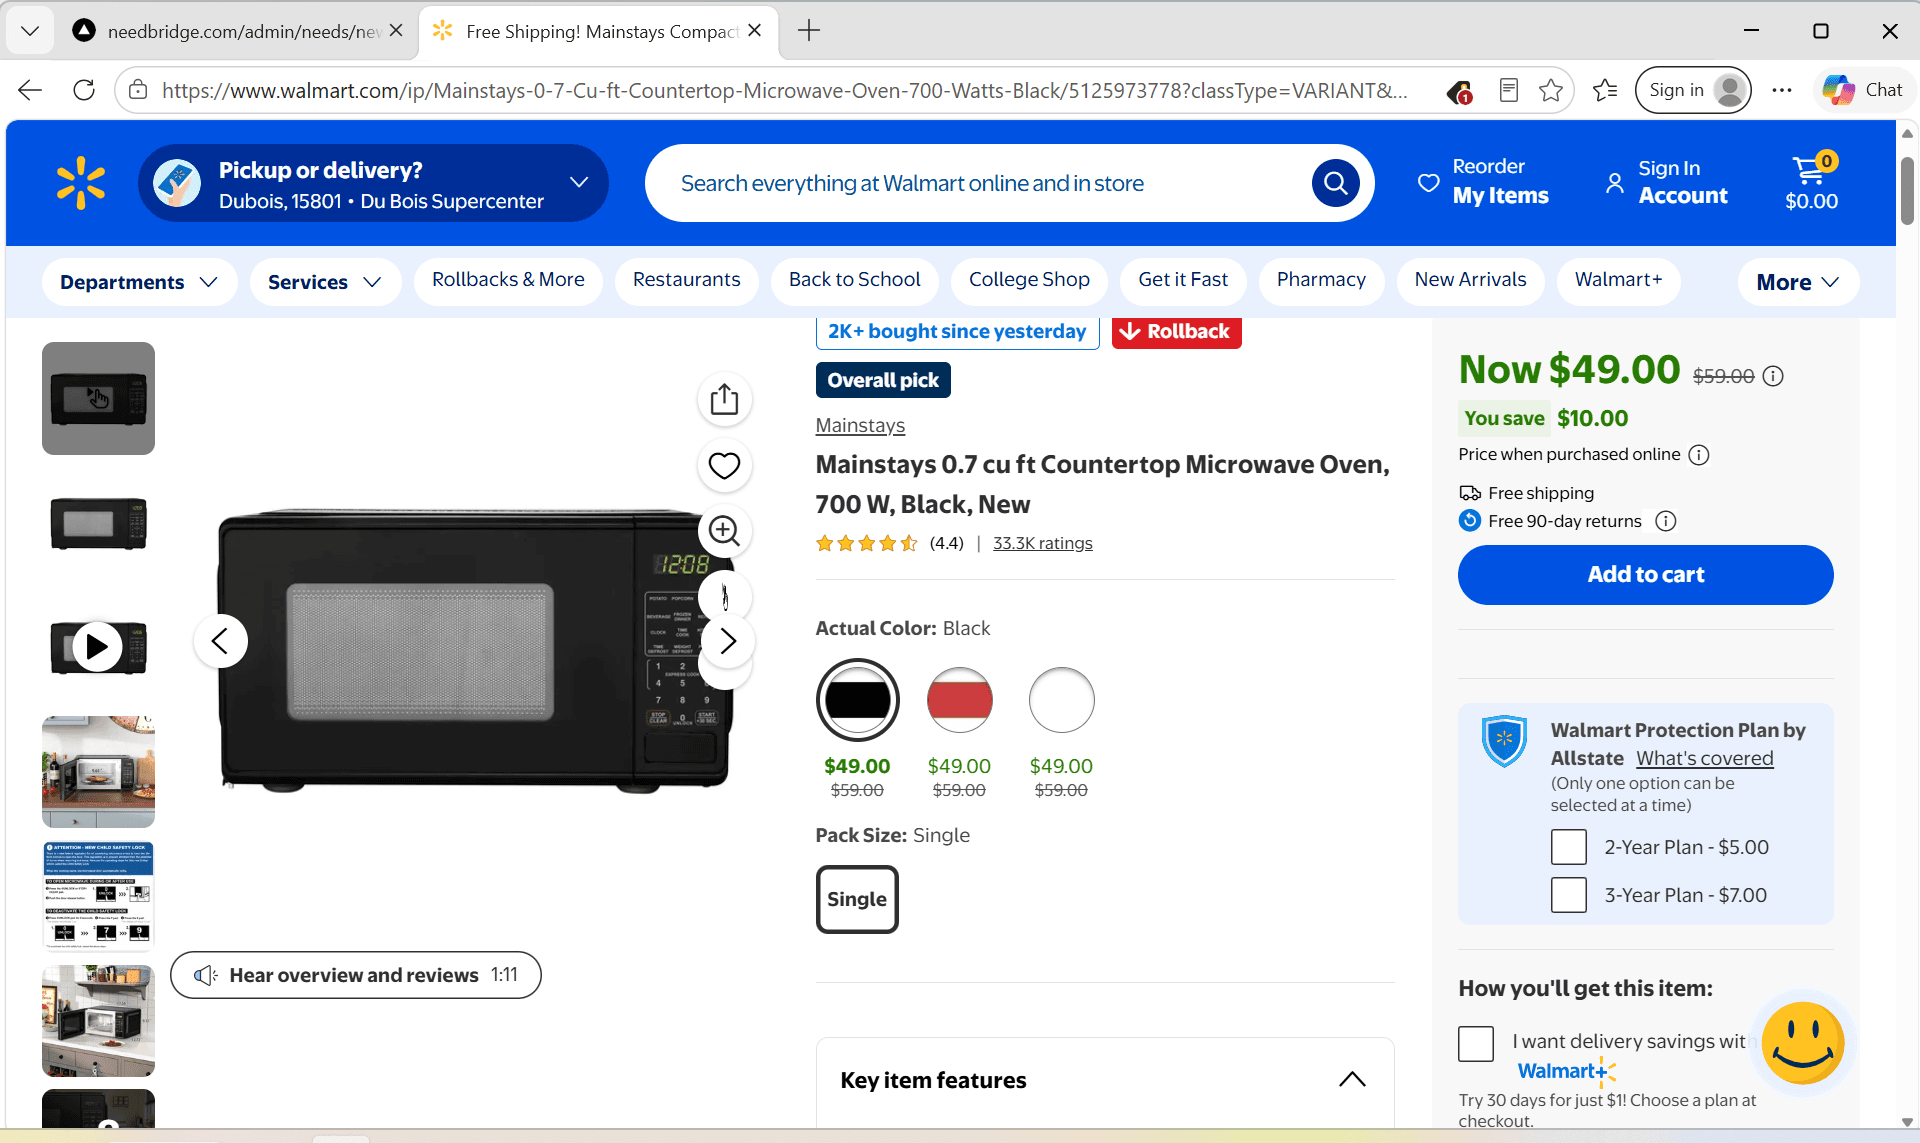The height and width of the screenshot is (1143, 1920).
Task: Show the previous product image
Action: [x=220, y=641]
